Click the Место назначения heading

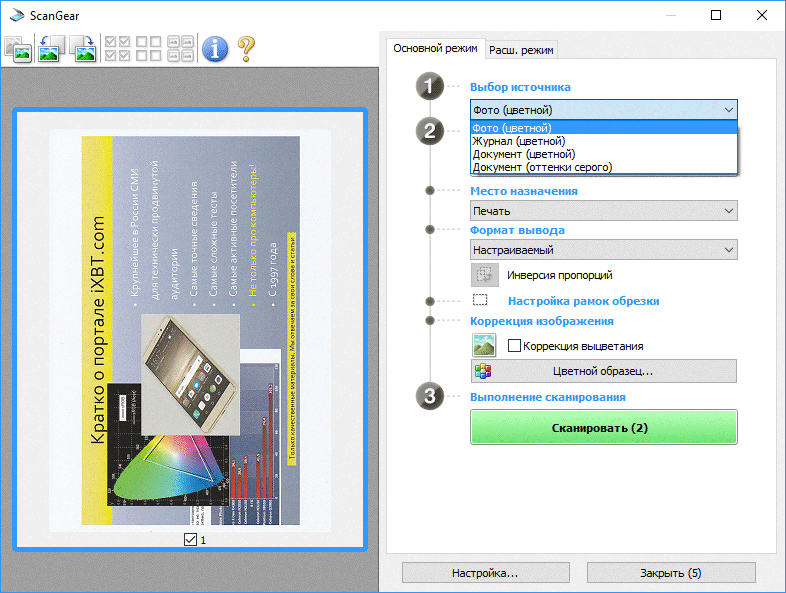point(523,191)
